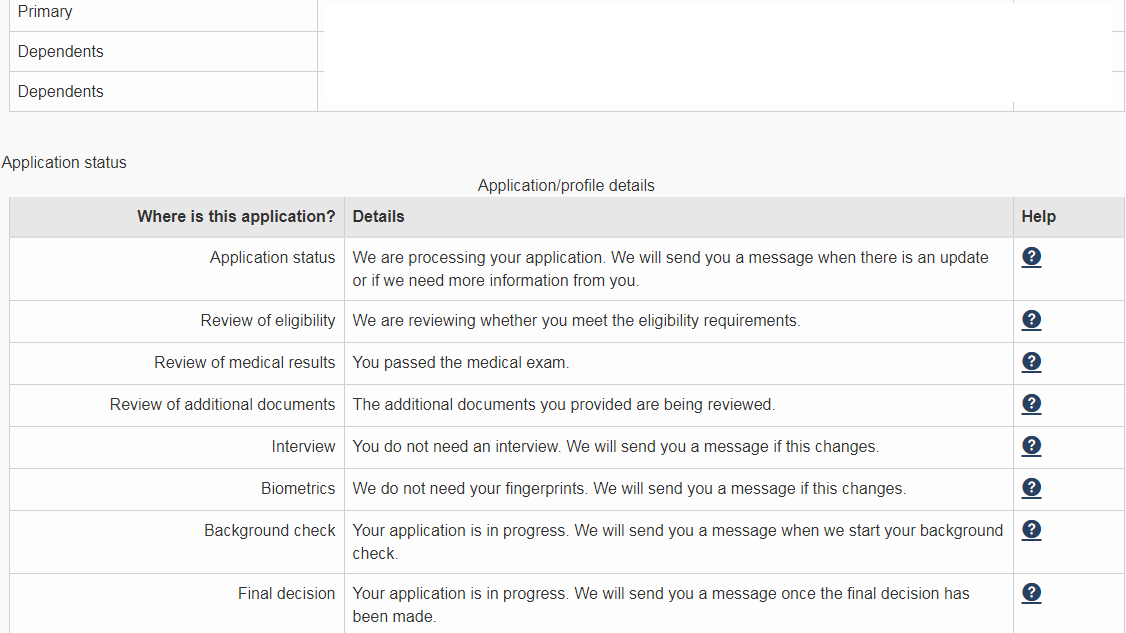
Task: Click the Help column header
Action: pos(1038,216)
